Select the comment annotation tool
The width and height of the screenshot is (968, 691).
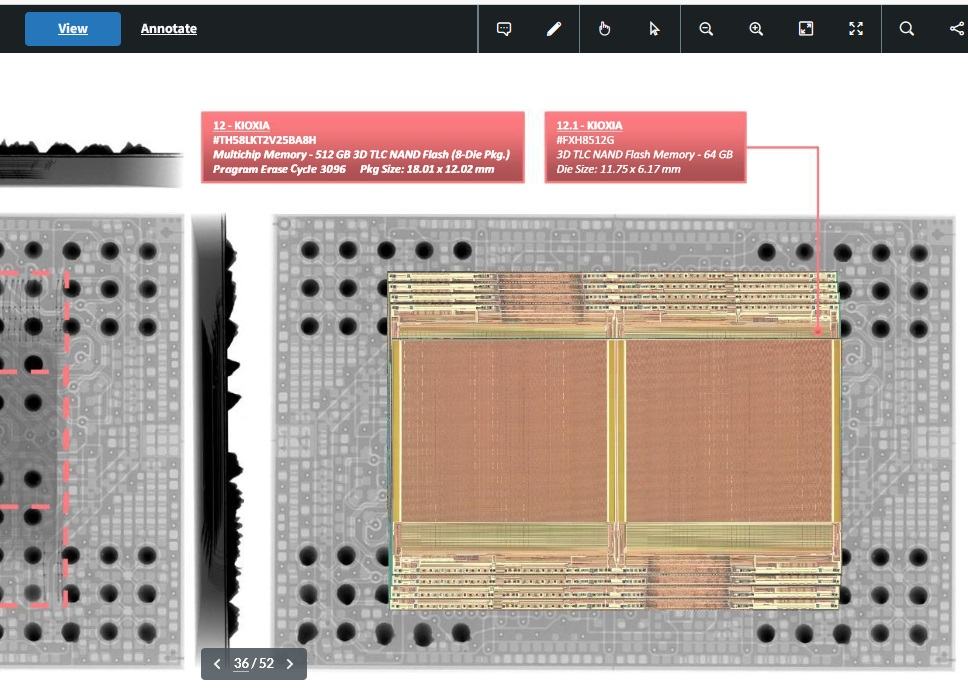tap(504, 28)
